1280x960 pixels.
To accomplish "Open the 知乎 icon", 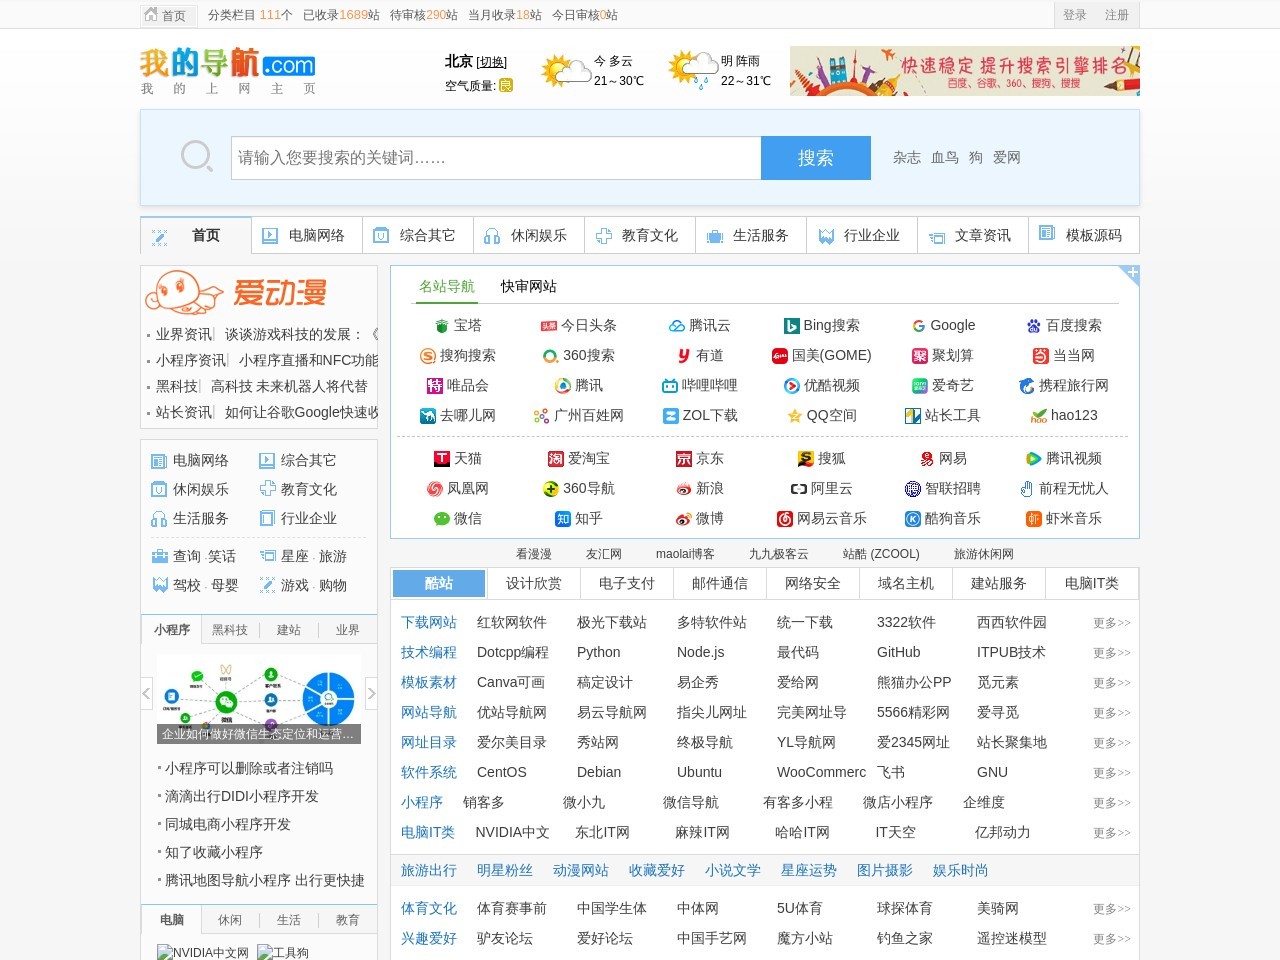I will (563, 519).
